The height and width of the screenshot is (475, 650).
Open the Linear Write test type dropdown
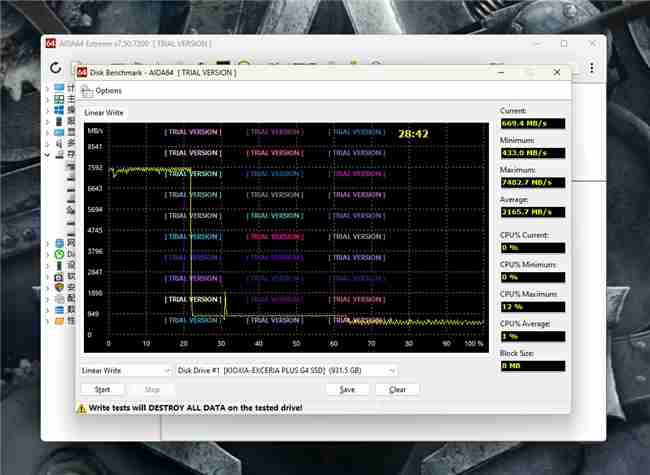tap(126, 370)
